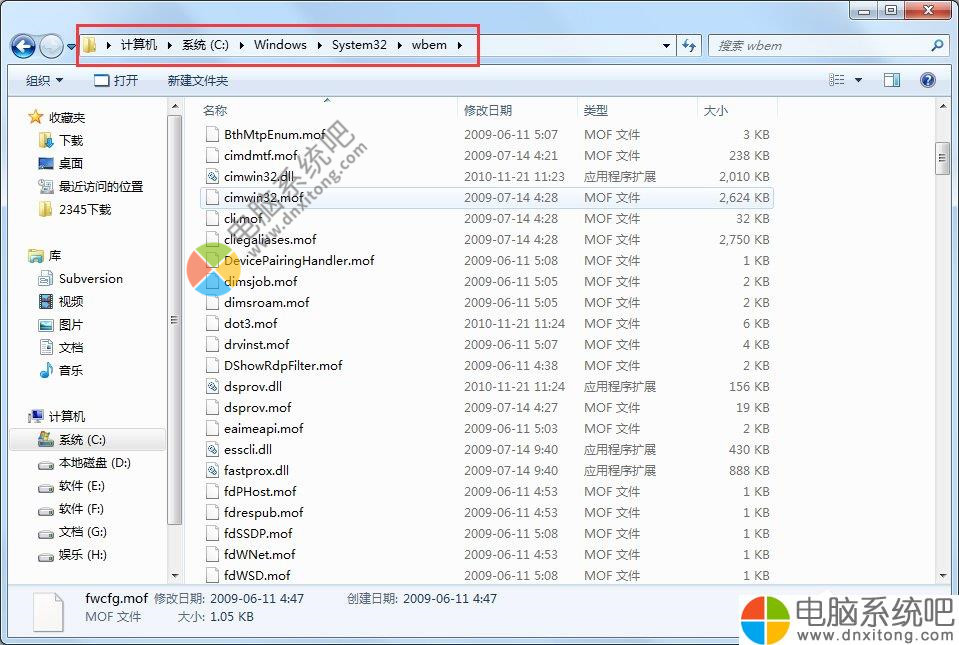Sort by 修改日期 column header
959x645 pixels.
tap(487, 111)
